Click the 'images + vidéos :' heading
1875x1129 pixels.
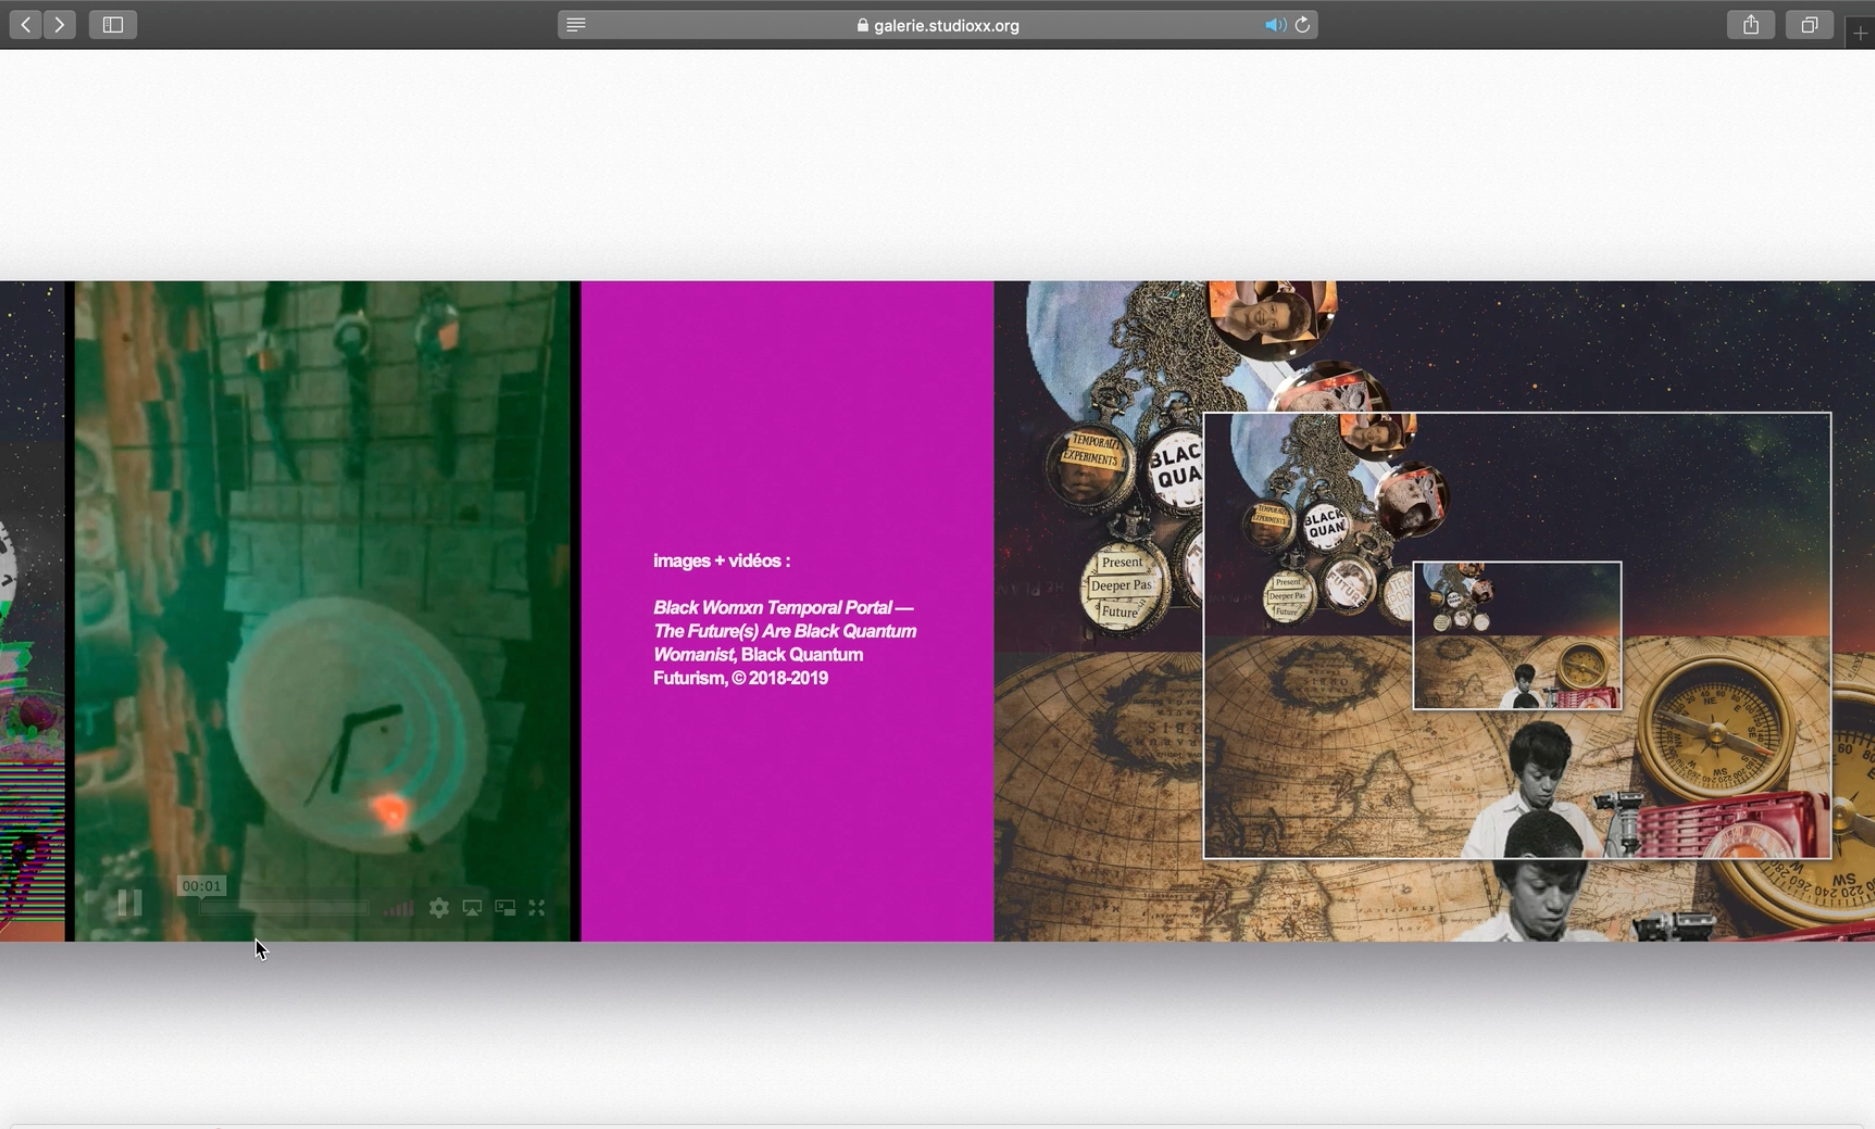click(x=722, y=560)
